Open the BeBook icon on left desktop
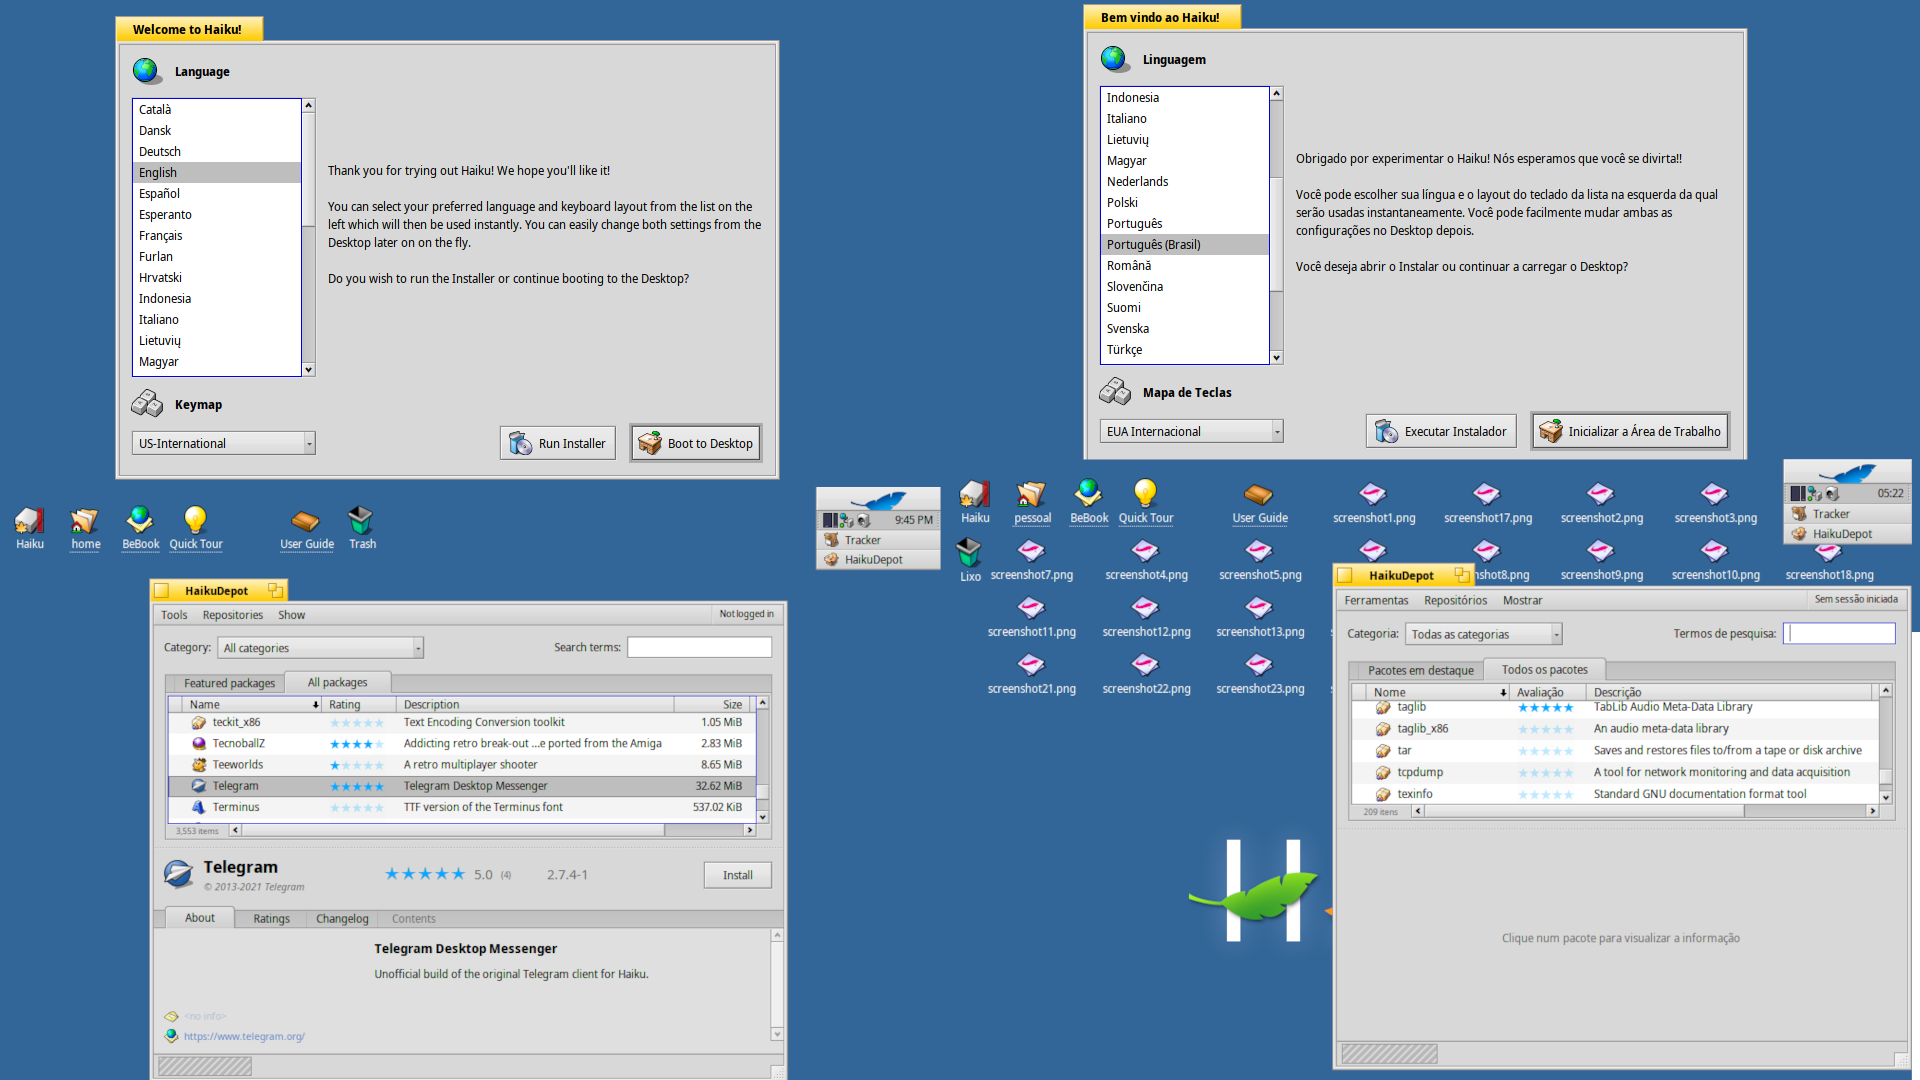Image resolution: width=1920 pixels, height=1080 pixels. 140,520
